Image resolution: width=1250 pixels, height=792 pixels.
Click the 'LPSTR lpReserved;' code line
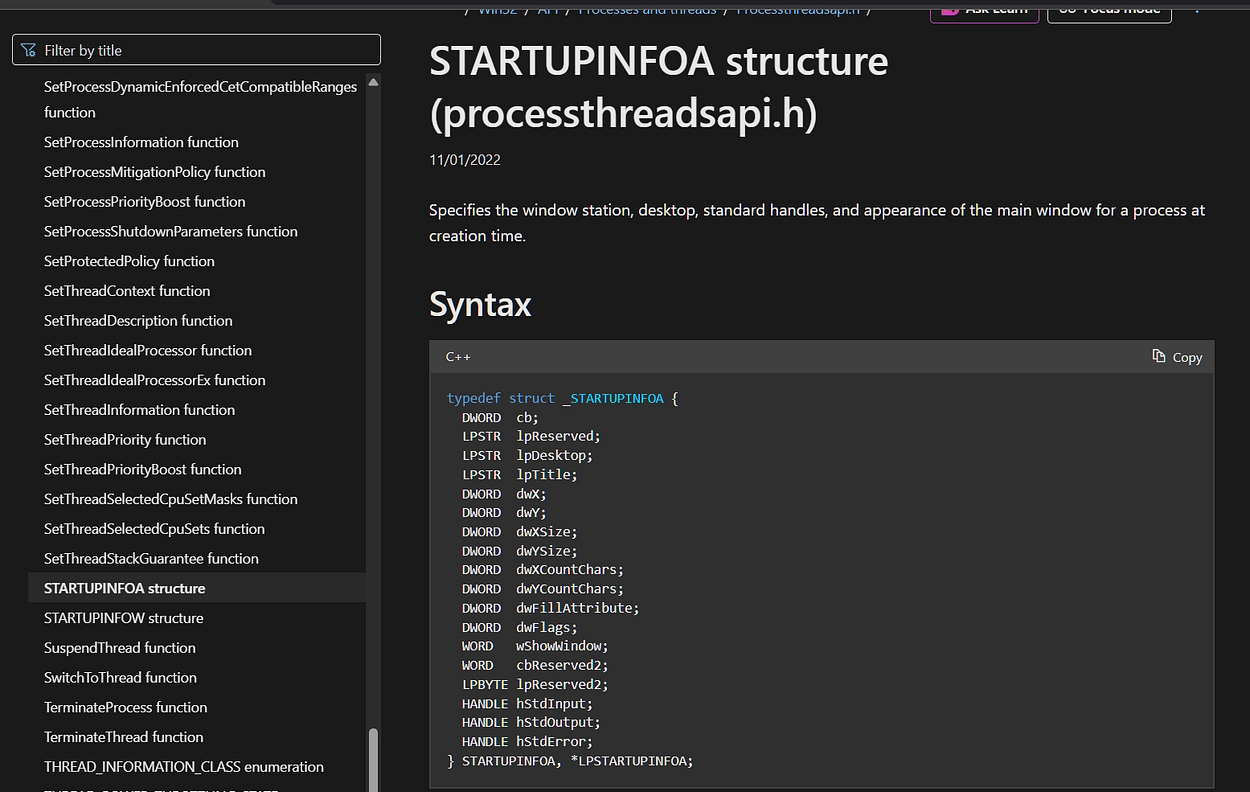click(531, 436)
